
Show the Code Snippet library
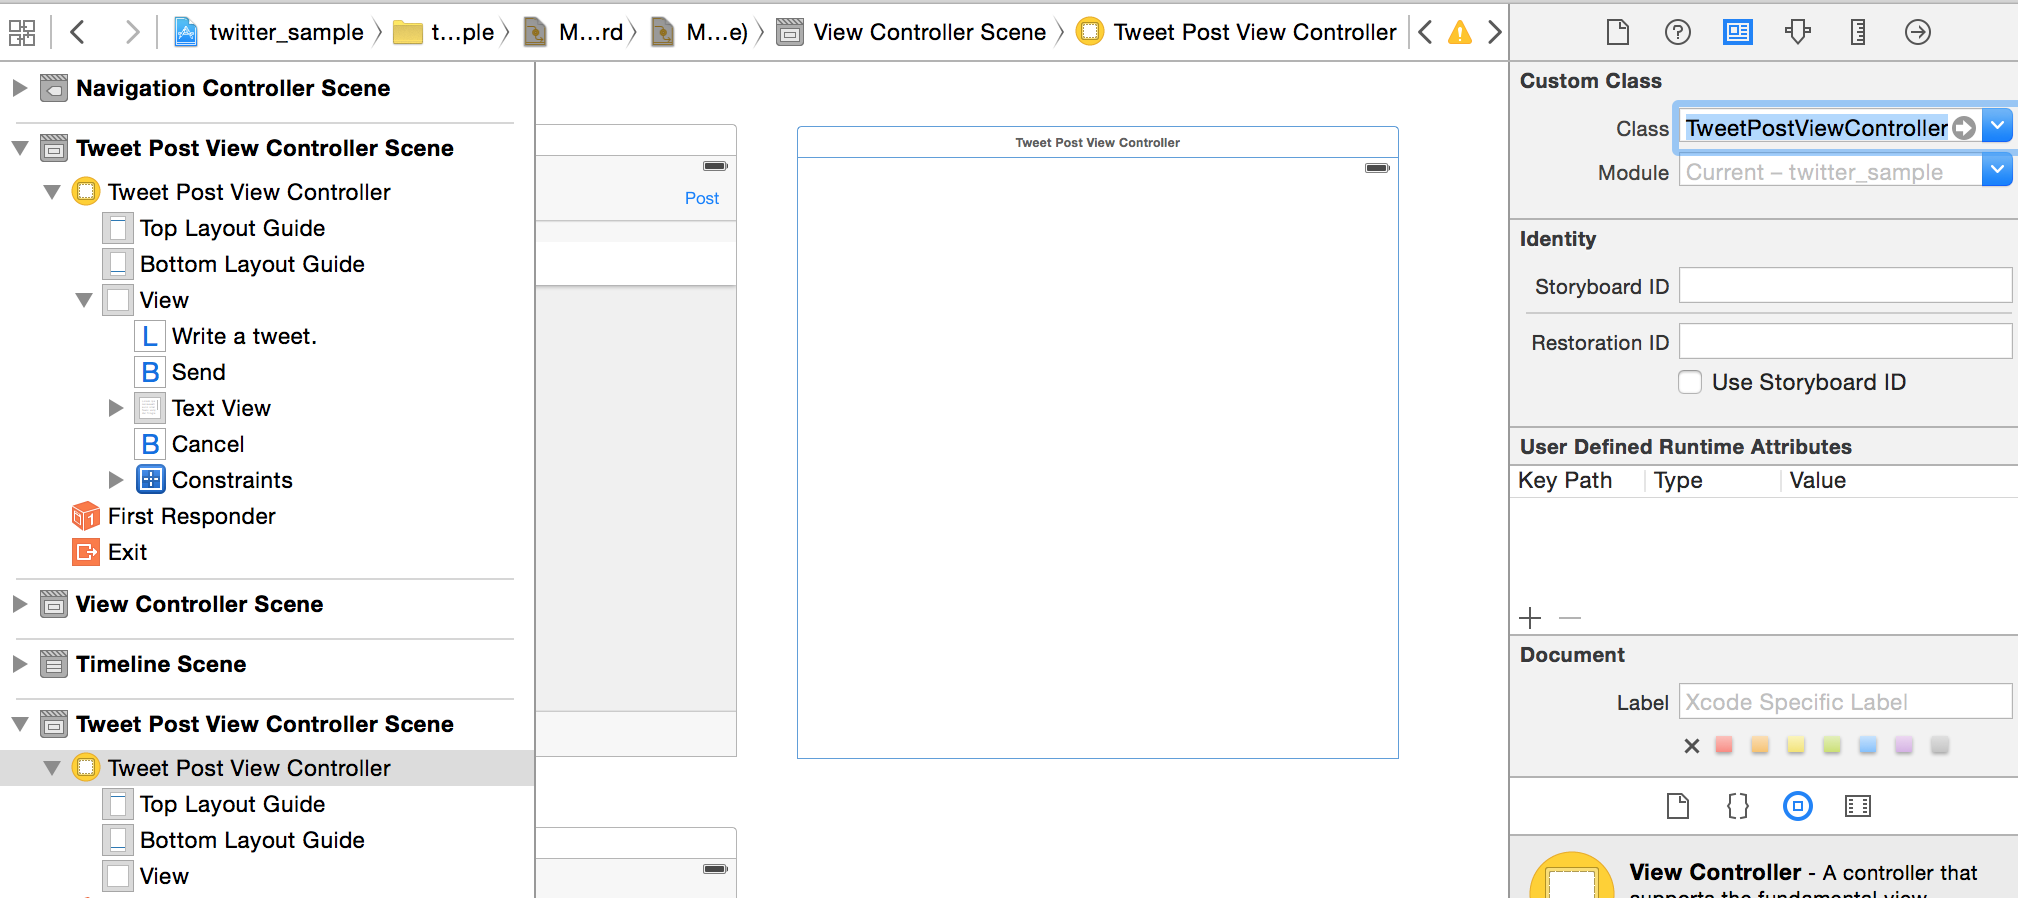pyautogui.click(x=1738, y=806)
